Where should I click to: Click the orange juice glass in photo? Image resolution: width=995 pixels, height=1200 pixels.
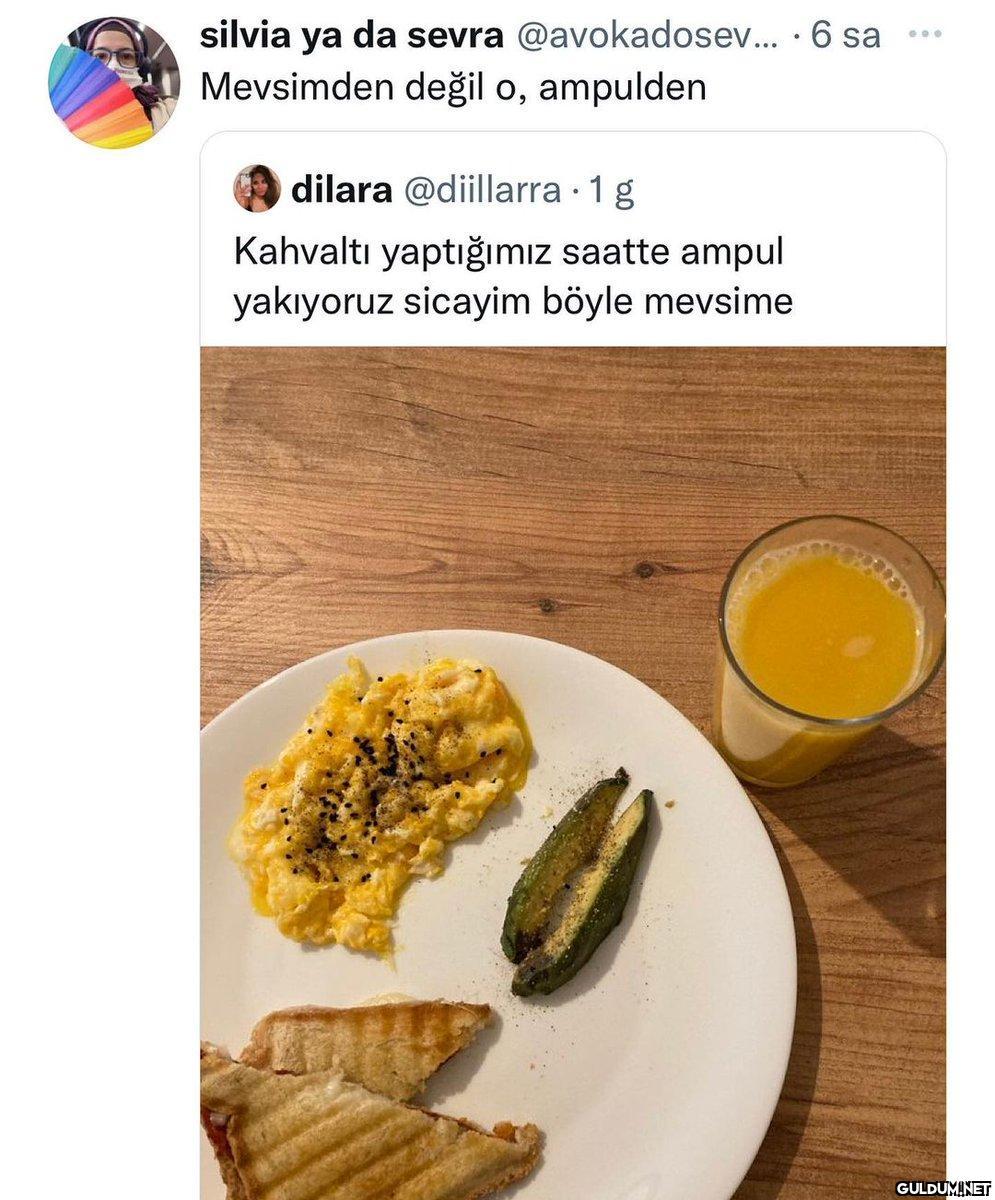pos(829,649)
